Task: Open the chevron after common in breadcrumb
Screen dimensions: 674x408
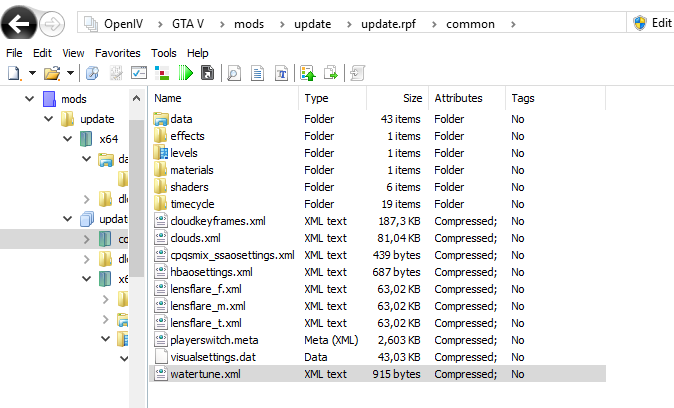Action: tap(513, 25)
